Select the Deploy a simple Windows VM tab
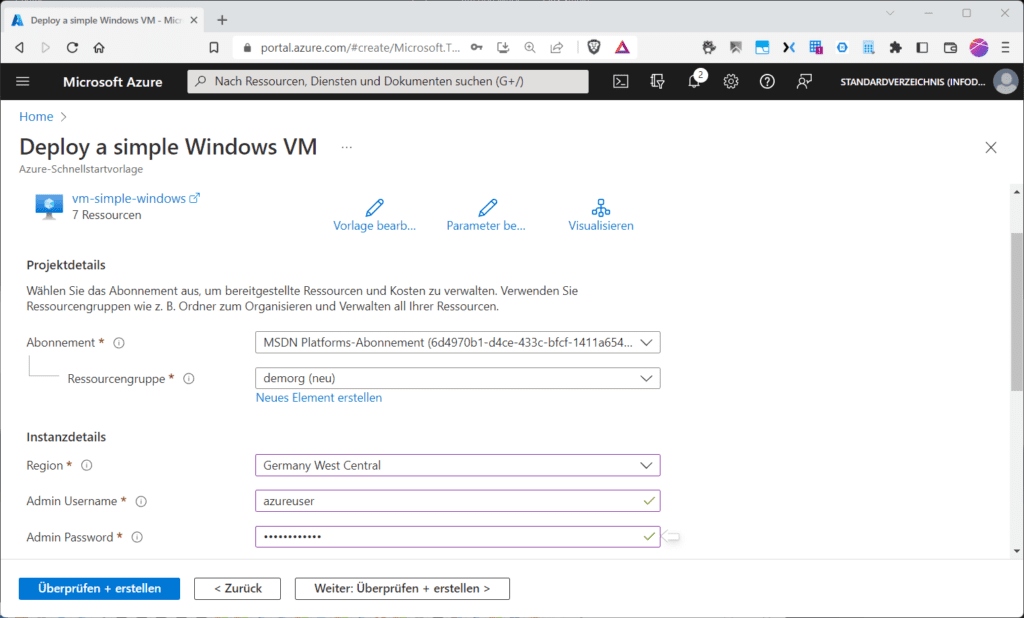This screenshot has width=1024, height=618. point(106,20)
